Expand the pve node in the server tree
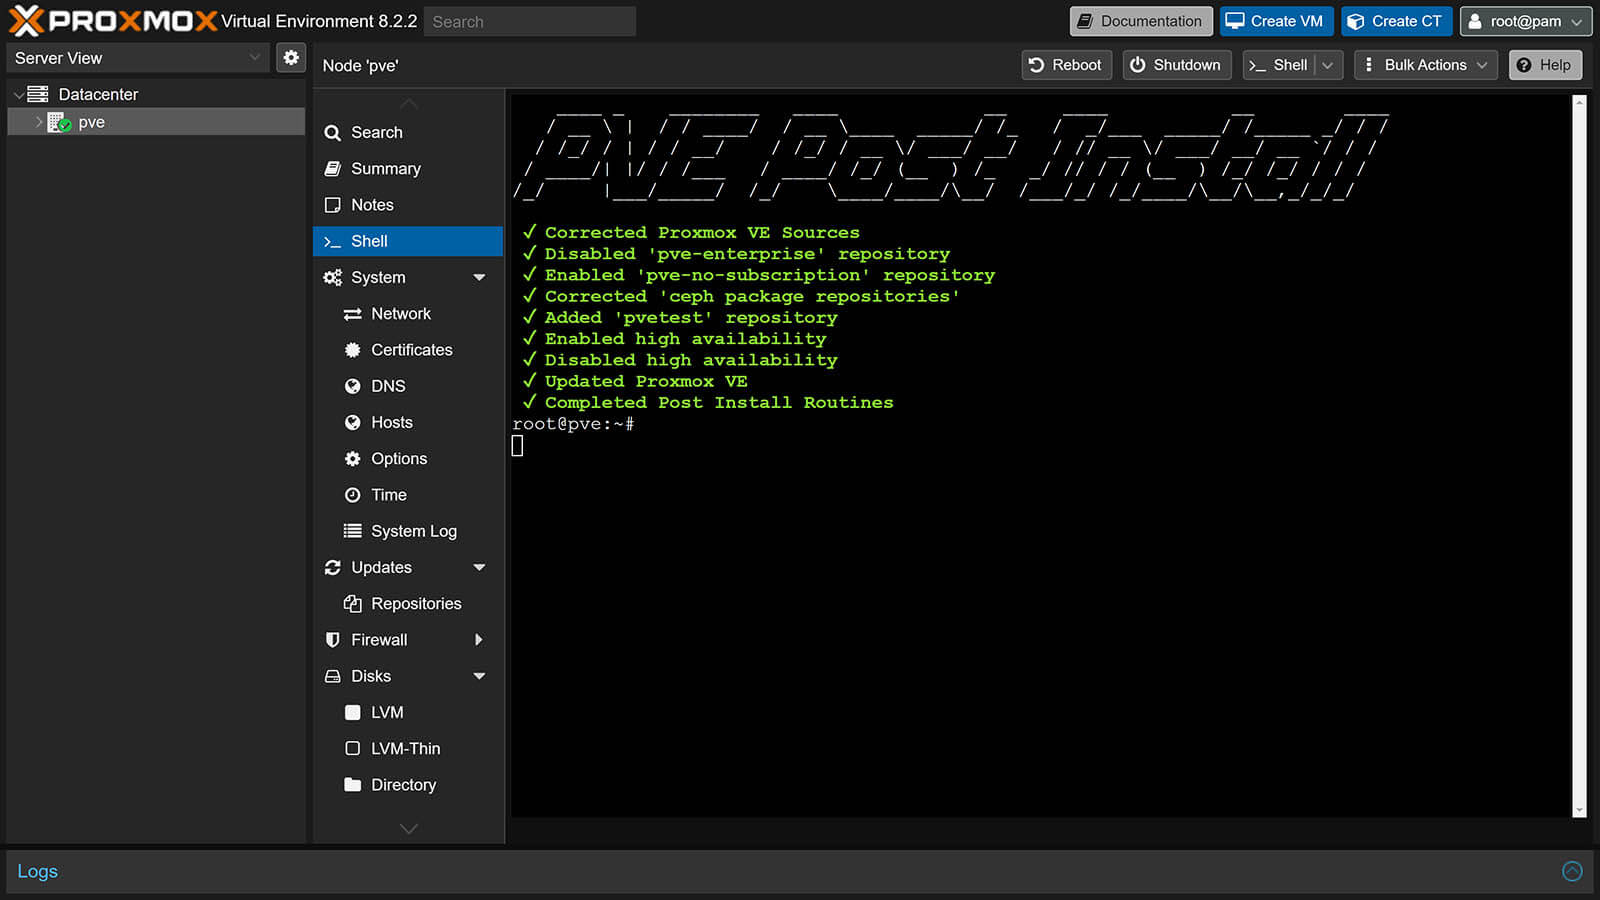 point(38,122)
